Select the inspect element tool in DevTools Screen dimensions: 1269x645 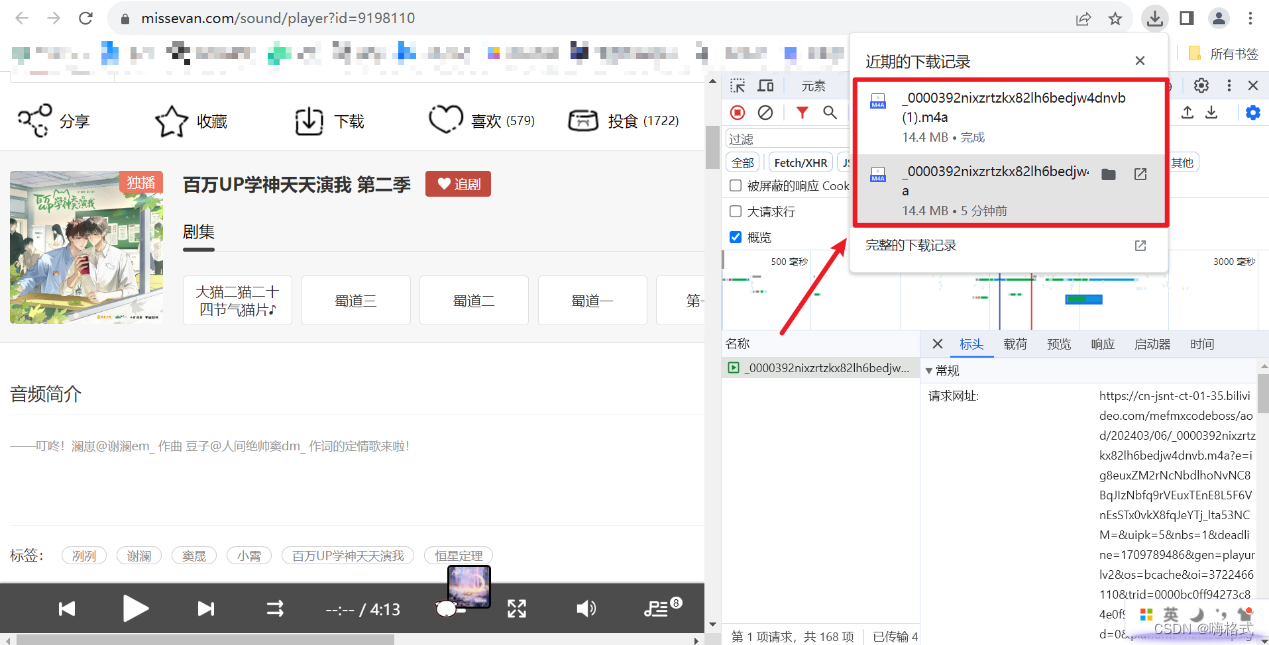tap(736, 86)
